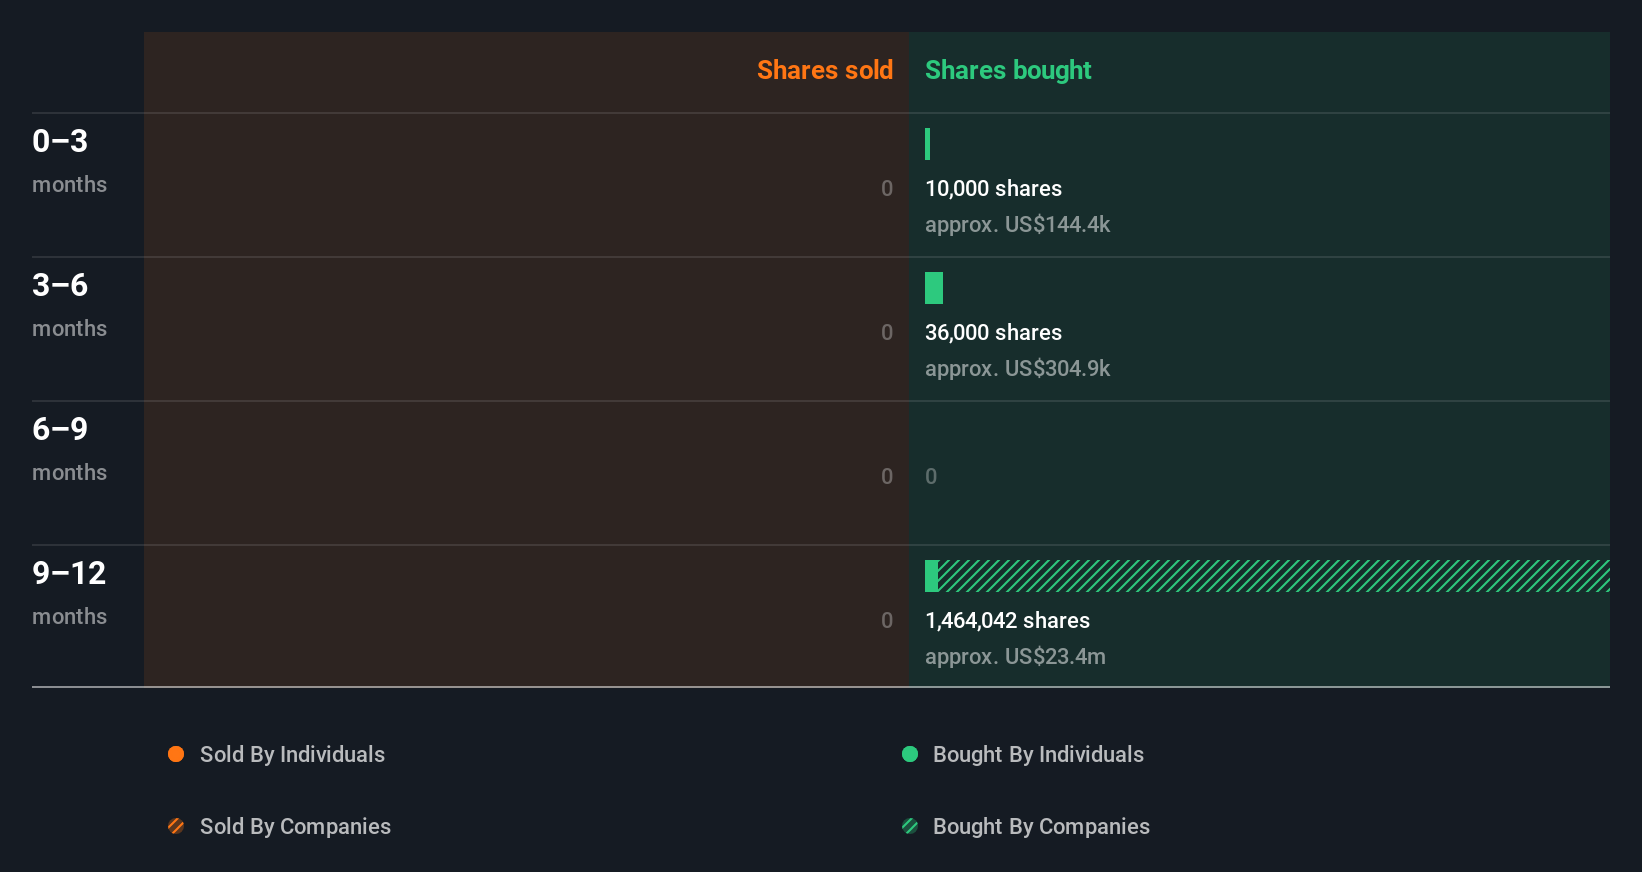Select the Sold By Companies legend label
Image resolution: width=1642 pixels, height=872 pixels.
coord(295,826)
